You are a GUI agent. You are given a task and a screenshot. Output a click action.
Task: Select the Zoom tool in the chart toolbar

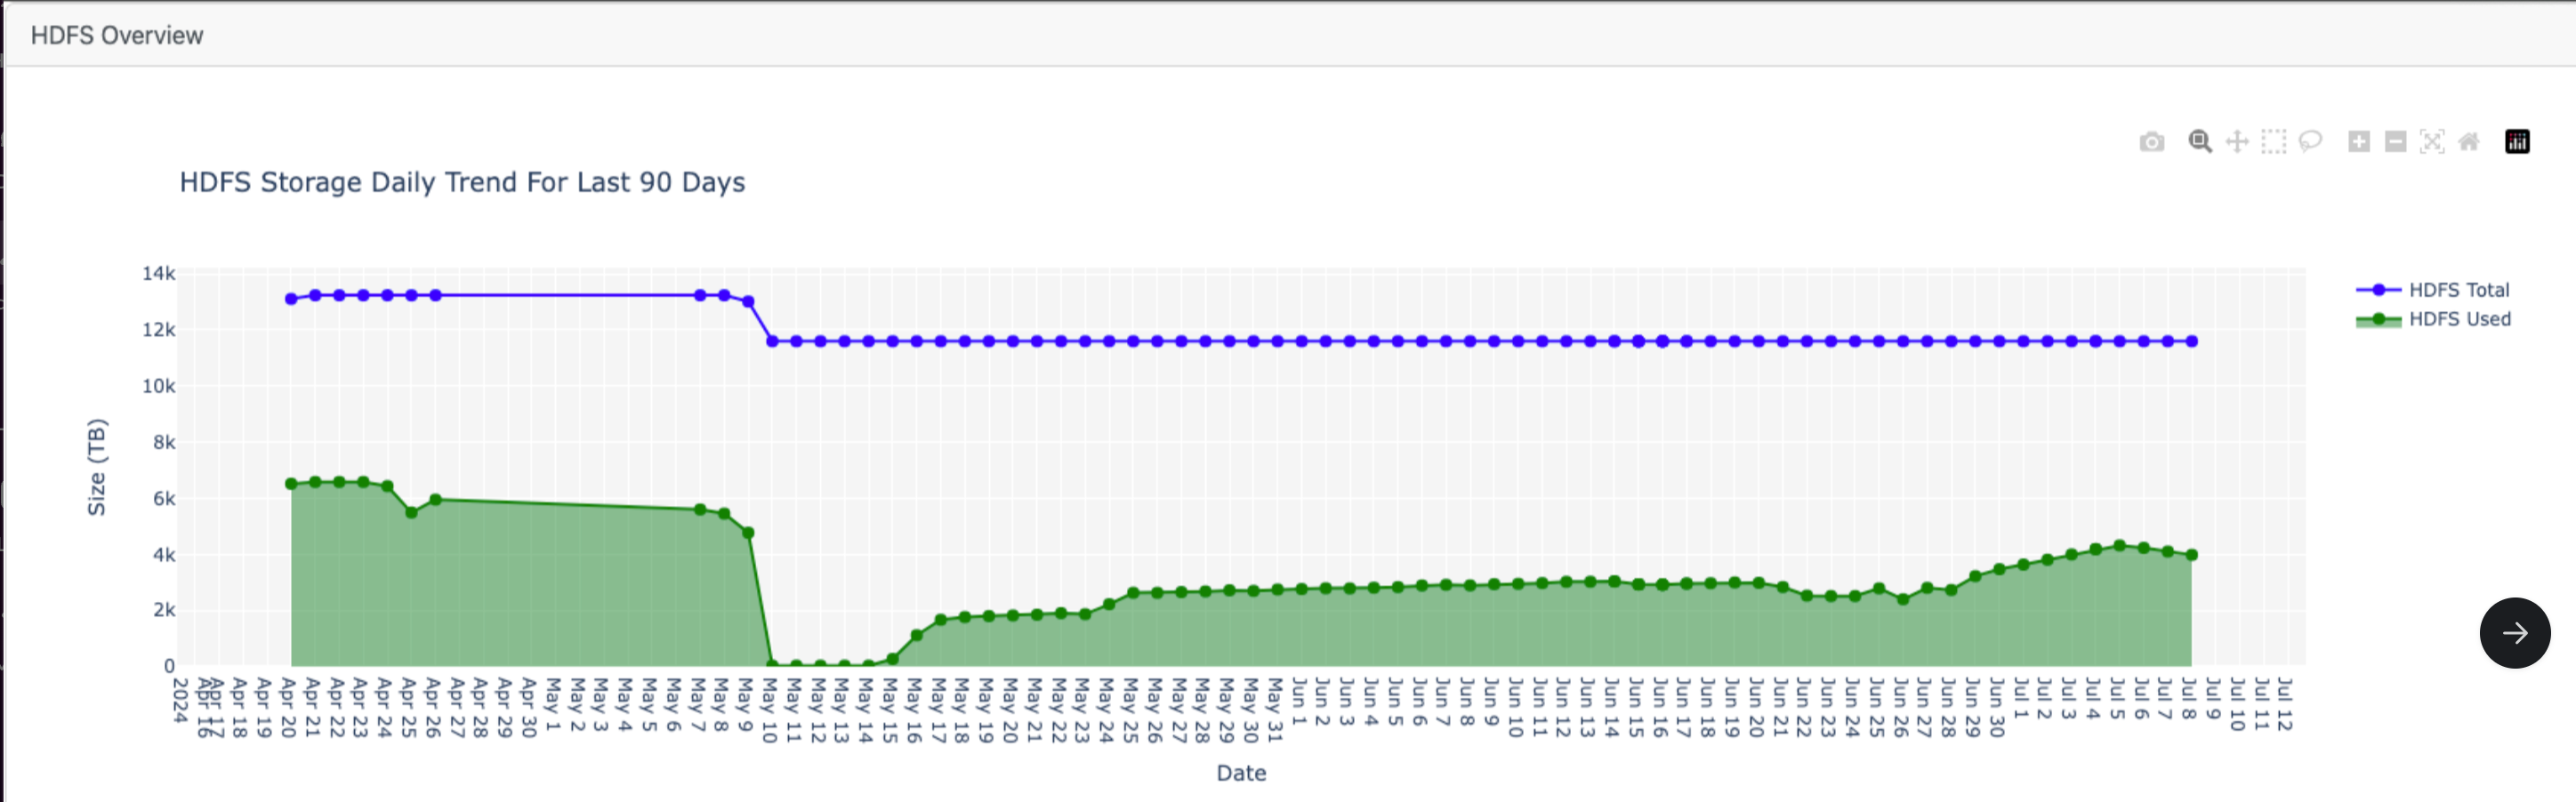pos(2200,142)
